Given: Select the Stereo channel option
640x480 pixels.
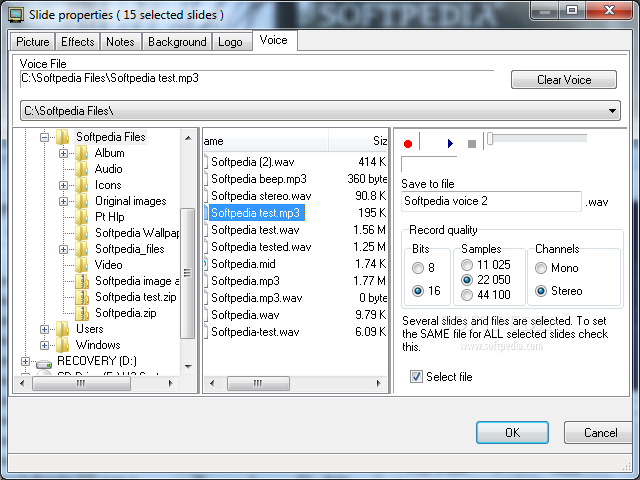Looking at the screenshot, I should [x=541, y=291].
